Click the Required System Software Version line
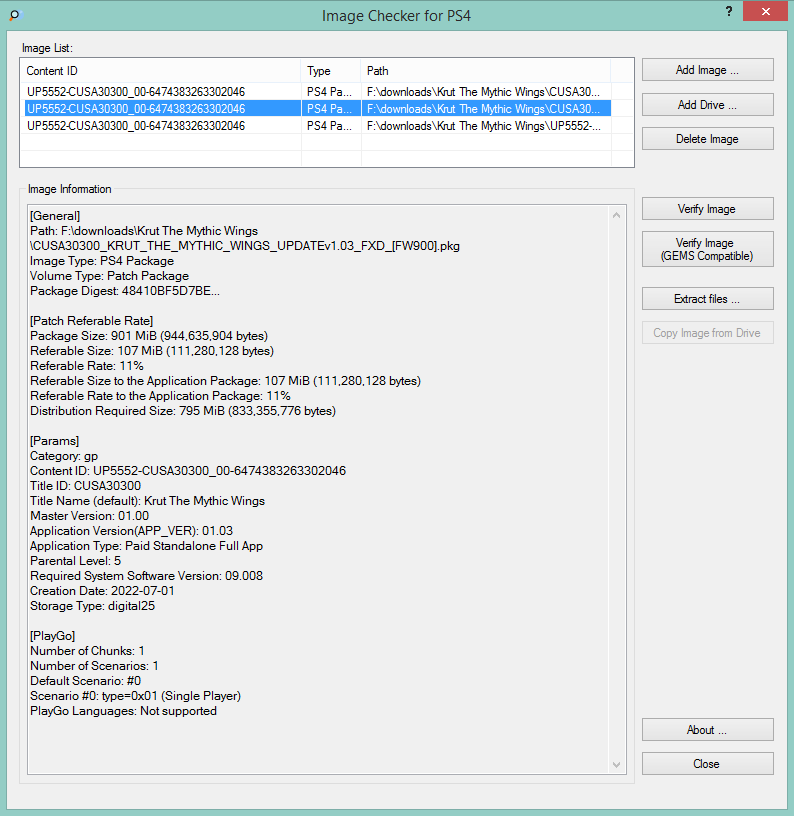This screenshot has width=794, height=816. pyautogui.click(x=146, y=576)
